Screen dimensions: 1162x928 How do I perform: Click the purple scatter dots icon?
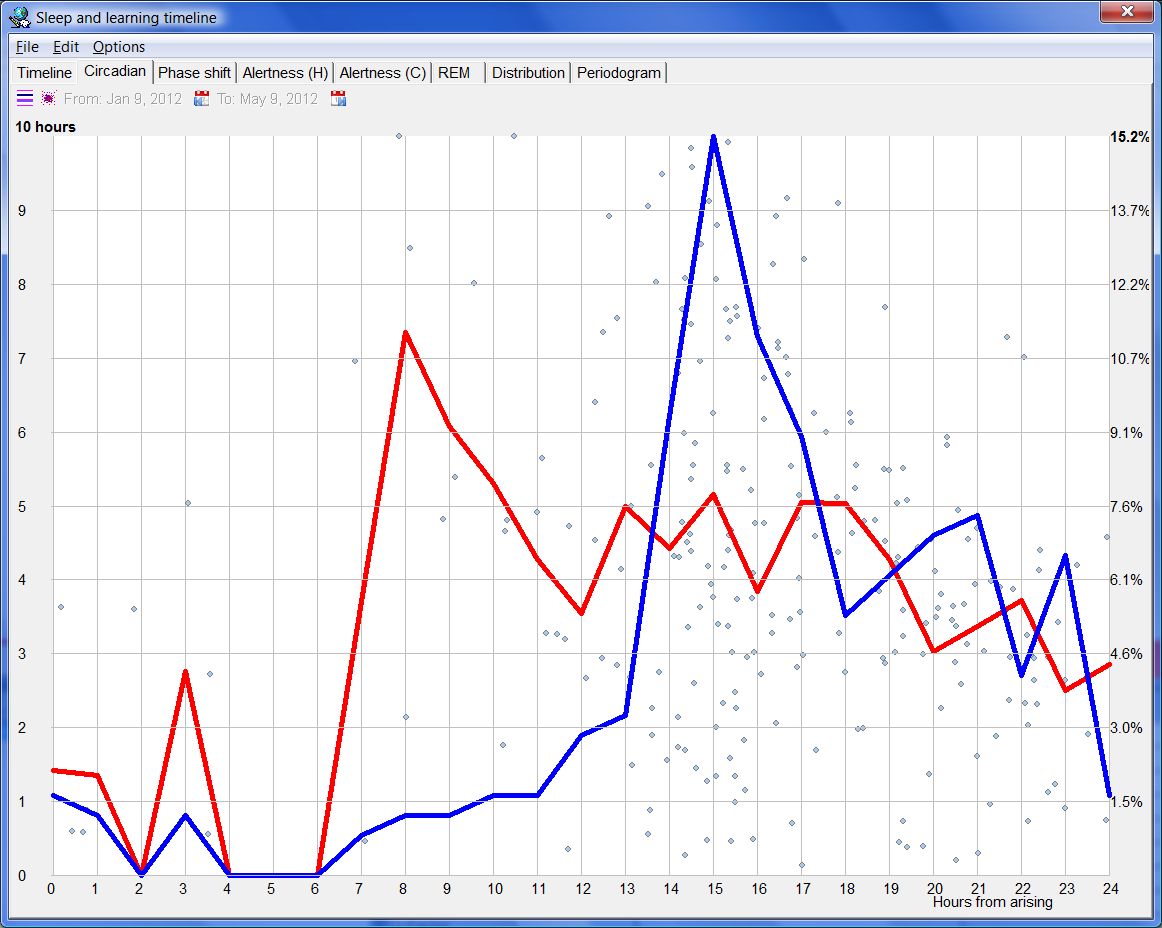click(48, 98)
